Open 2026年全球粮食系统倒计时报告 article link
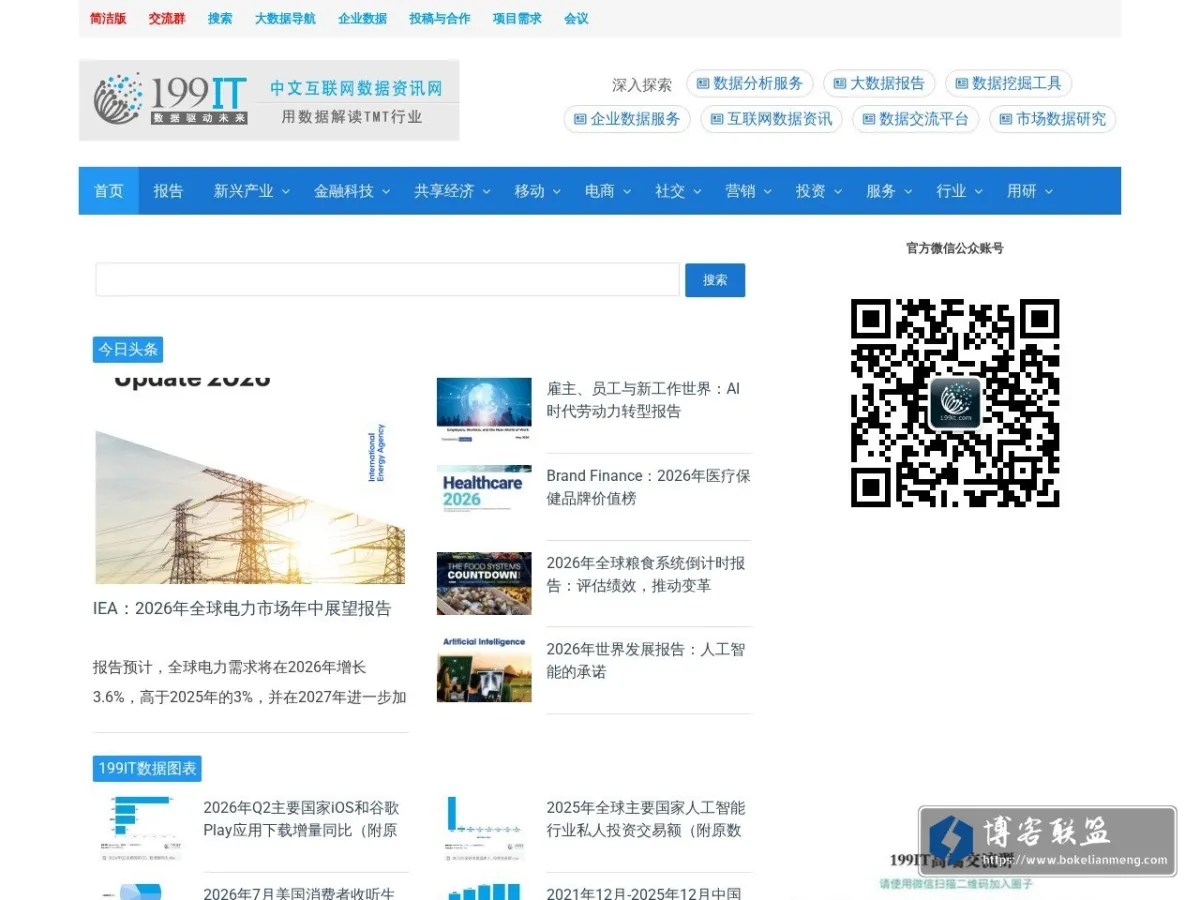 coord(646,574)
